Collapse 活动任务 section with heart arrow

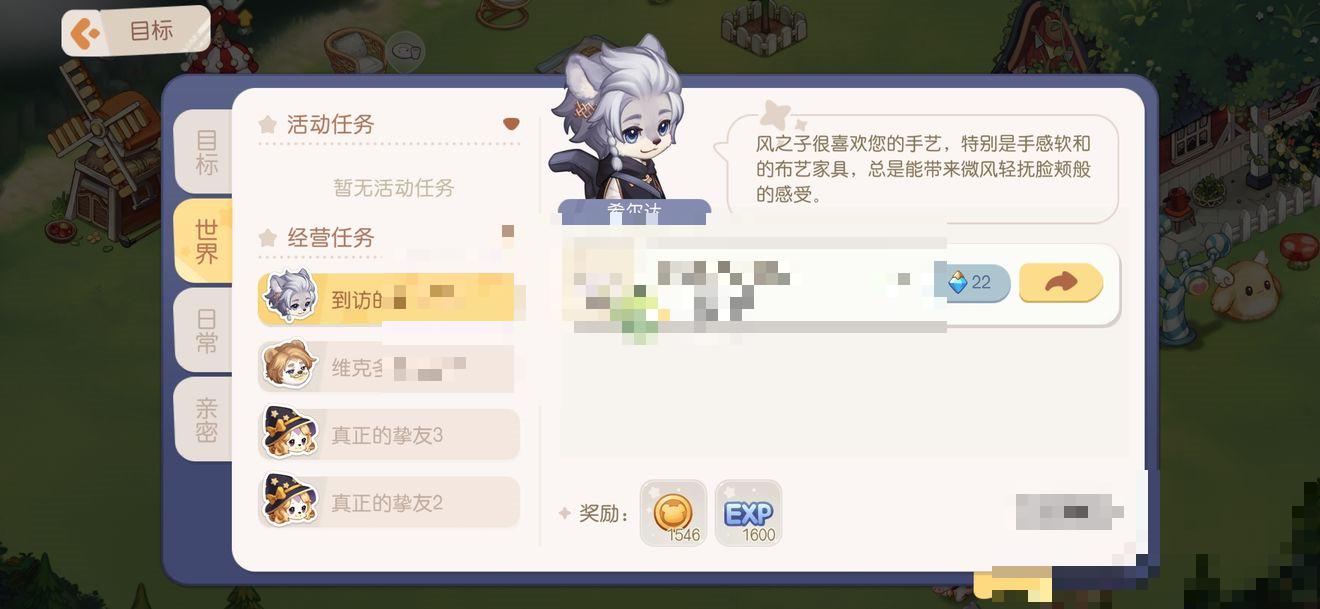tap(511, 124)
